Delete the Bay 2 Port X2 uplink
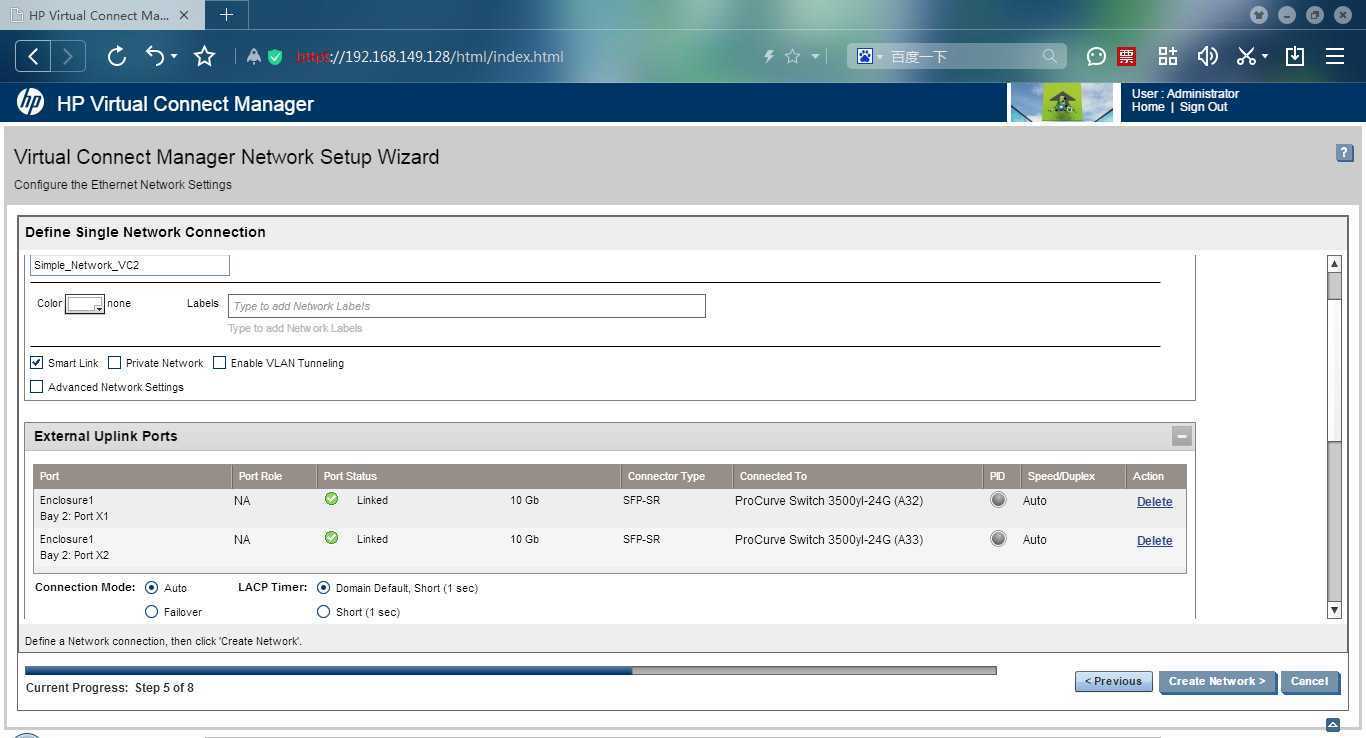The width and height of the screenshot is (1366, 738). tap(1154, 541)
